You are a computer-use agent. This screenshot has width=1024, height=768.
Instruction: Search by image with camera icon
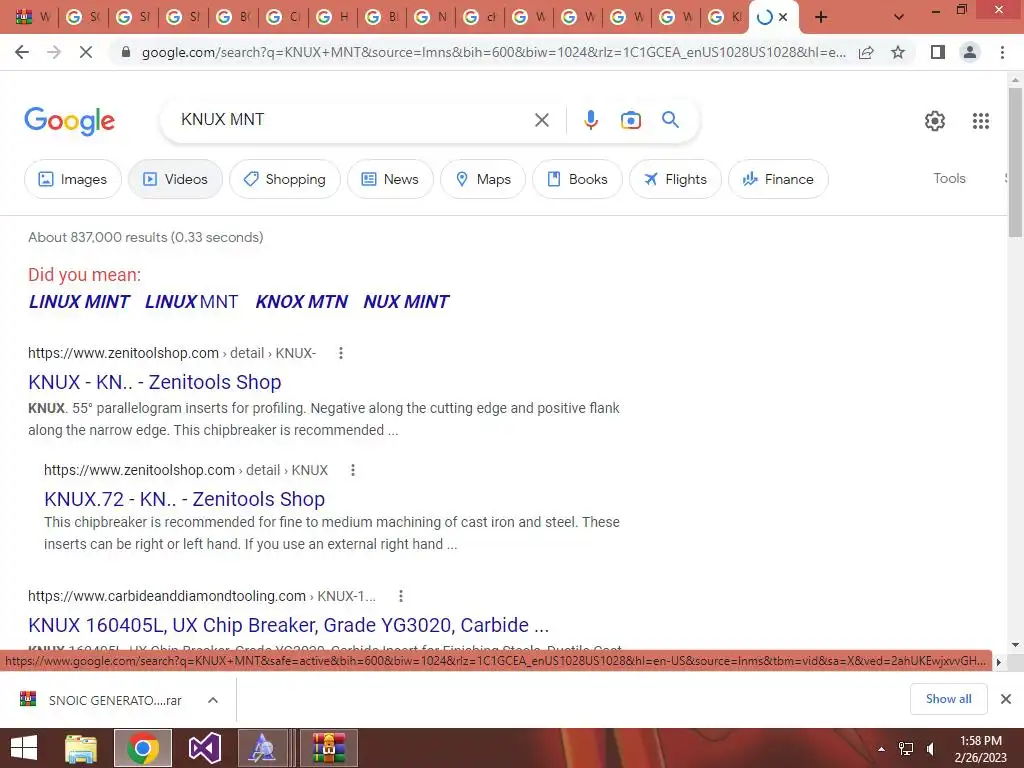coord(630,120)
